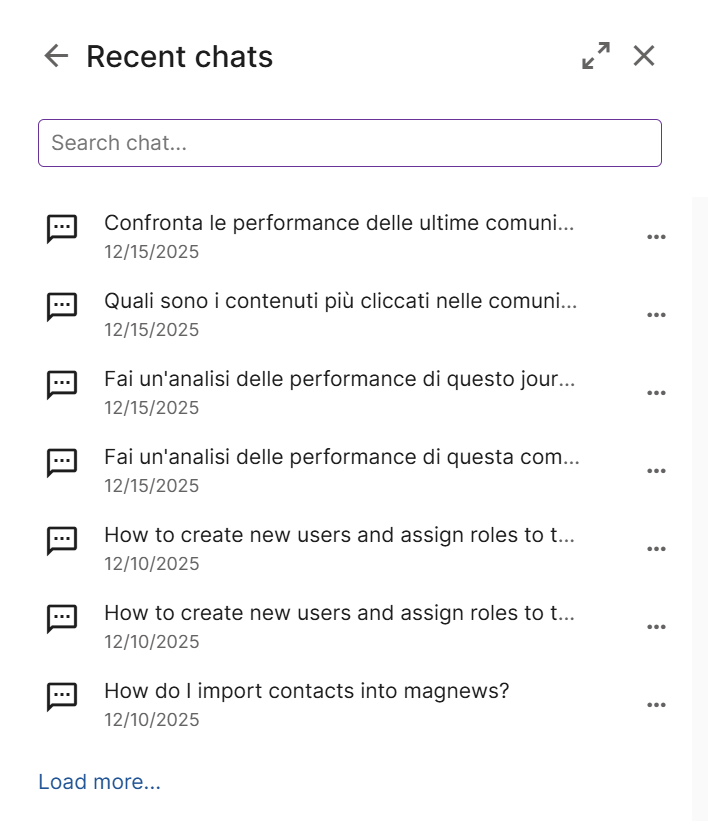708x830 pixels.
Task: Open options menu for 'Confronta le performance' chat
Action: pyautogui.click(x=656, y=237)
